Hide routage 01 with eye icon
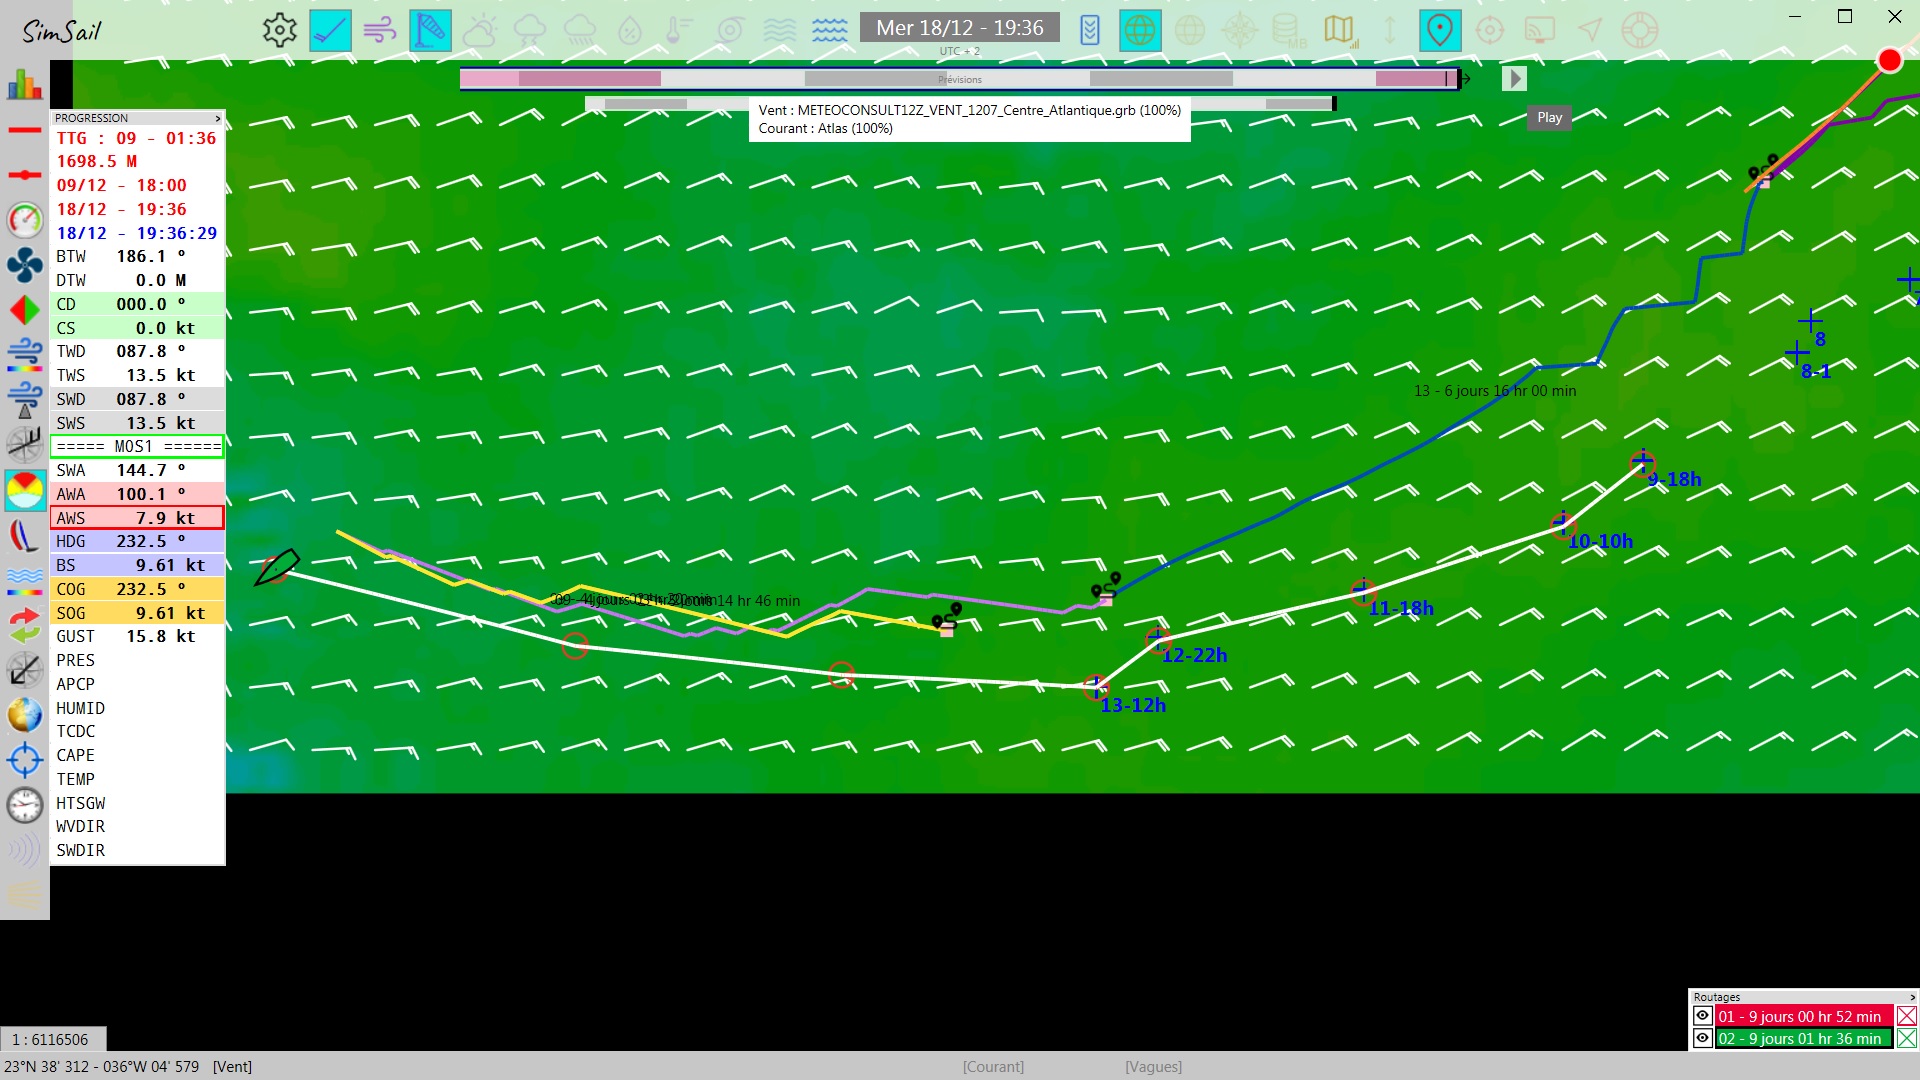This screenshot has height=1080, width=1920. (1702, 1016)
